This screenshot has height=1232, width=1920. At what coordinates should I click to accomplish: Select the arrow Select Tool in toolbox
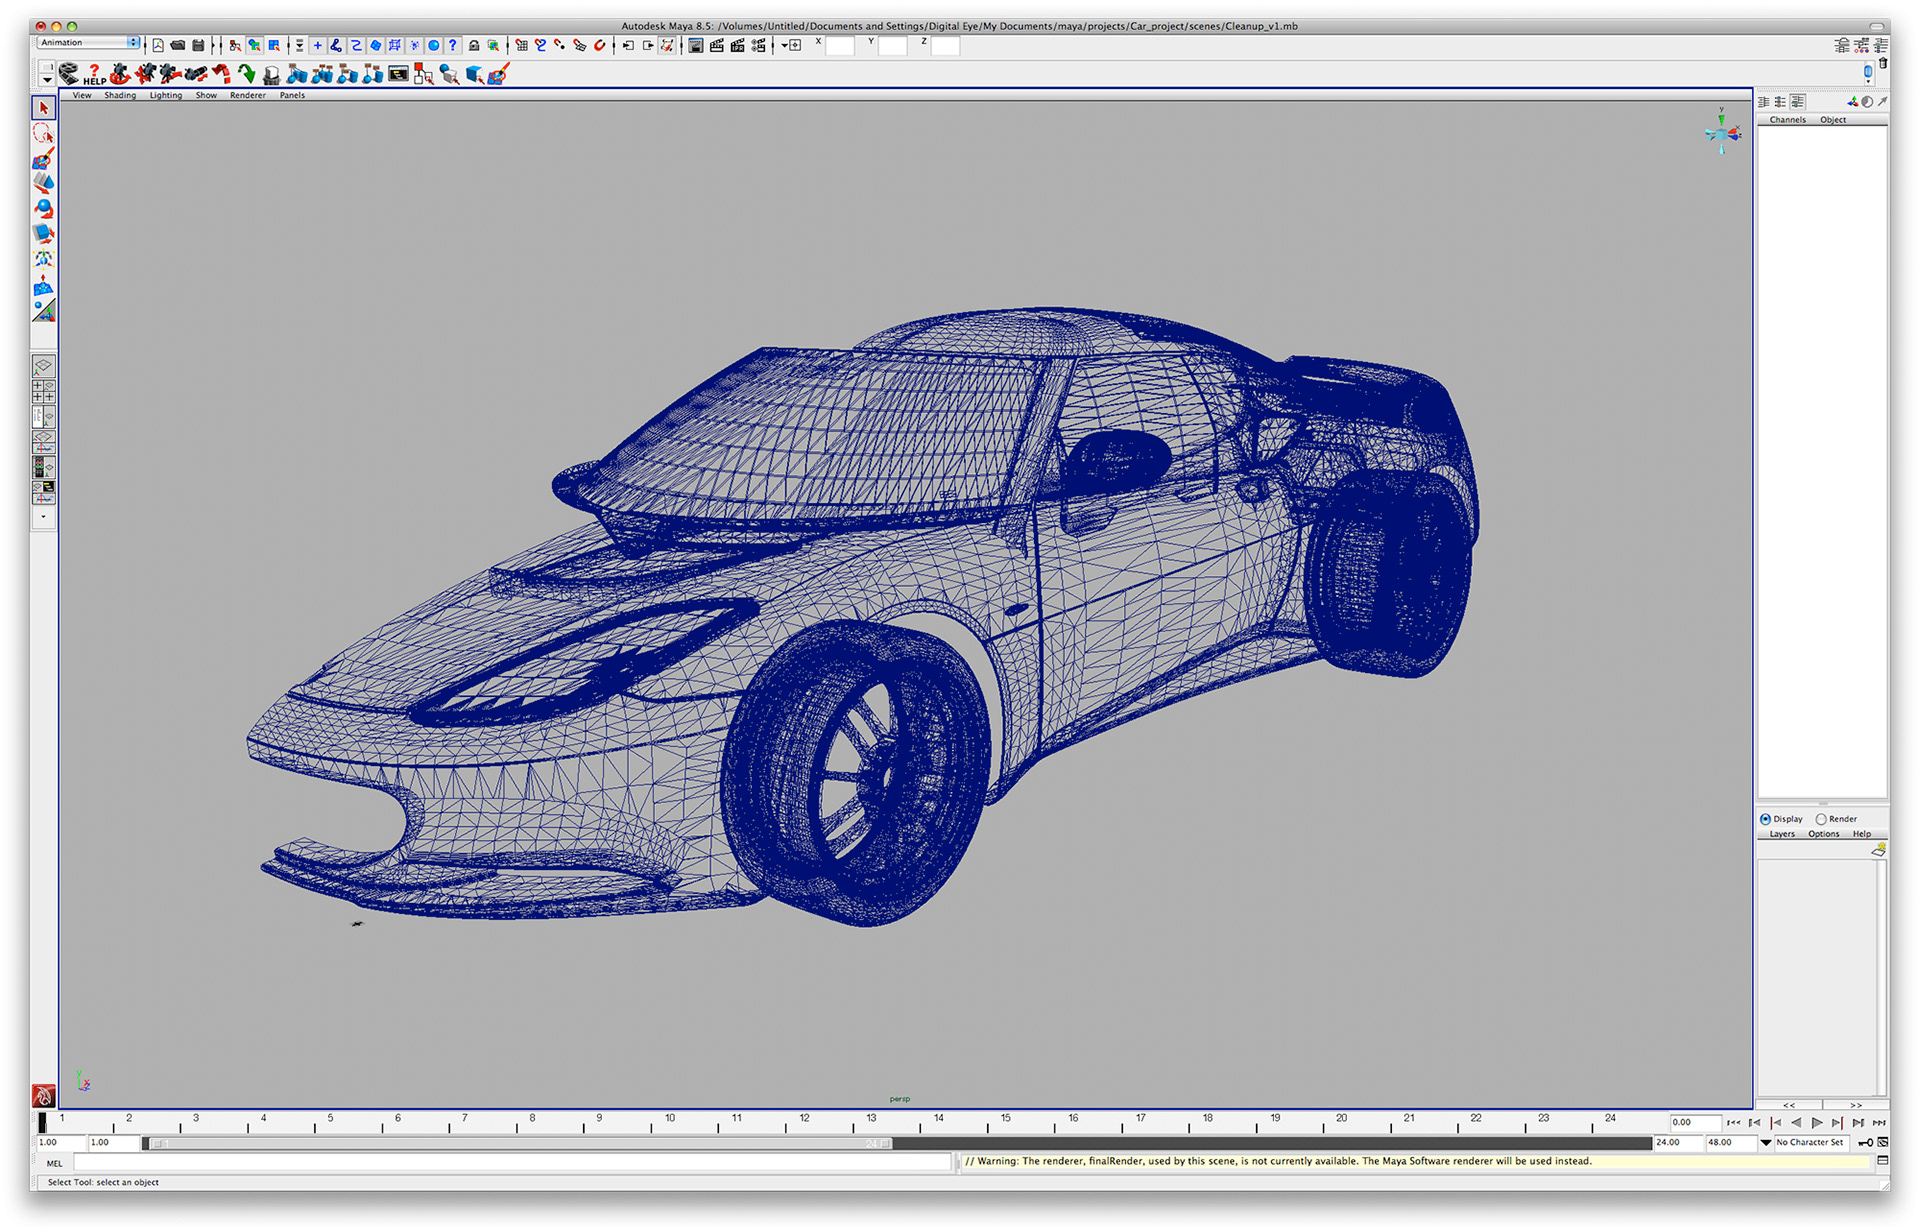tap(43, 107)
